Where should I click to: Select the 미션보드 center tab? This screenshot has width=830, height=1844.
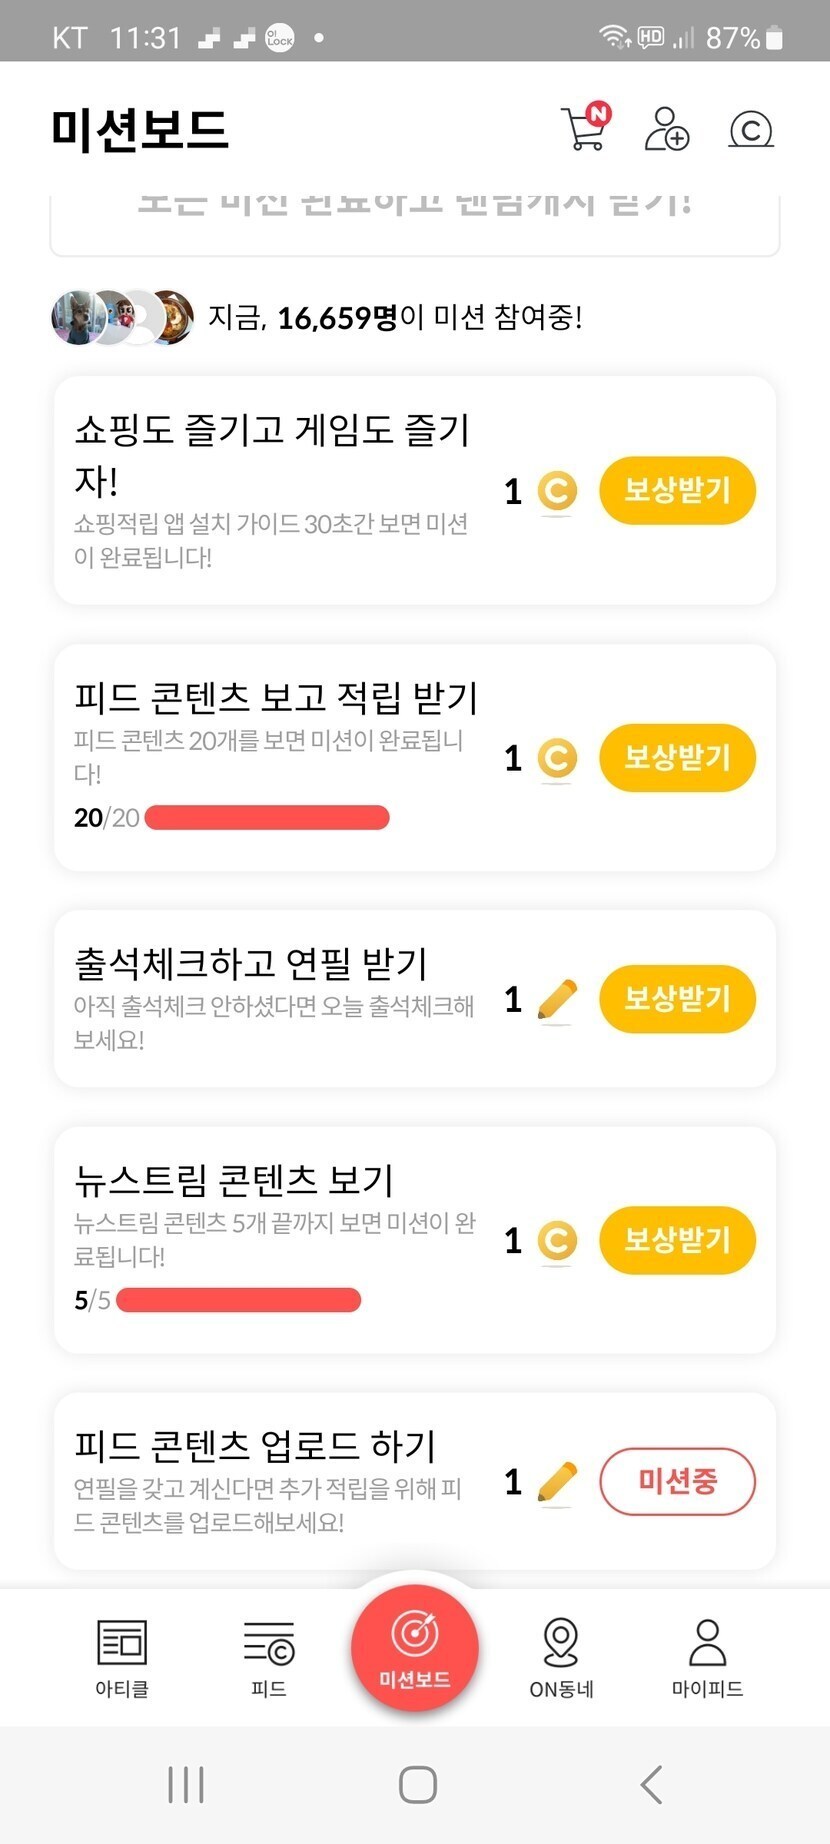(415, 1647)
